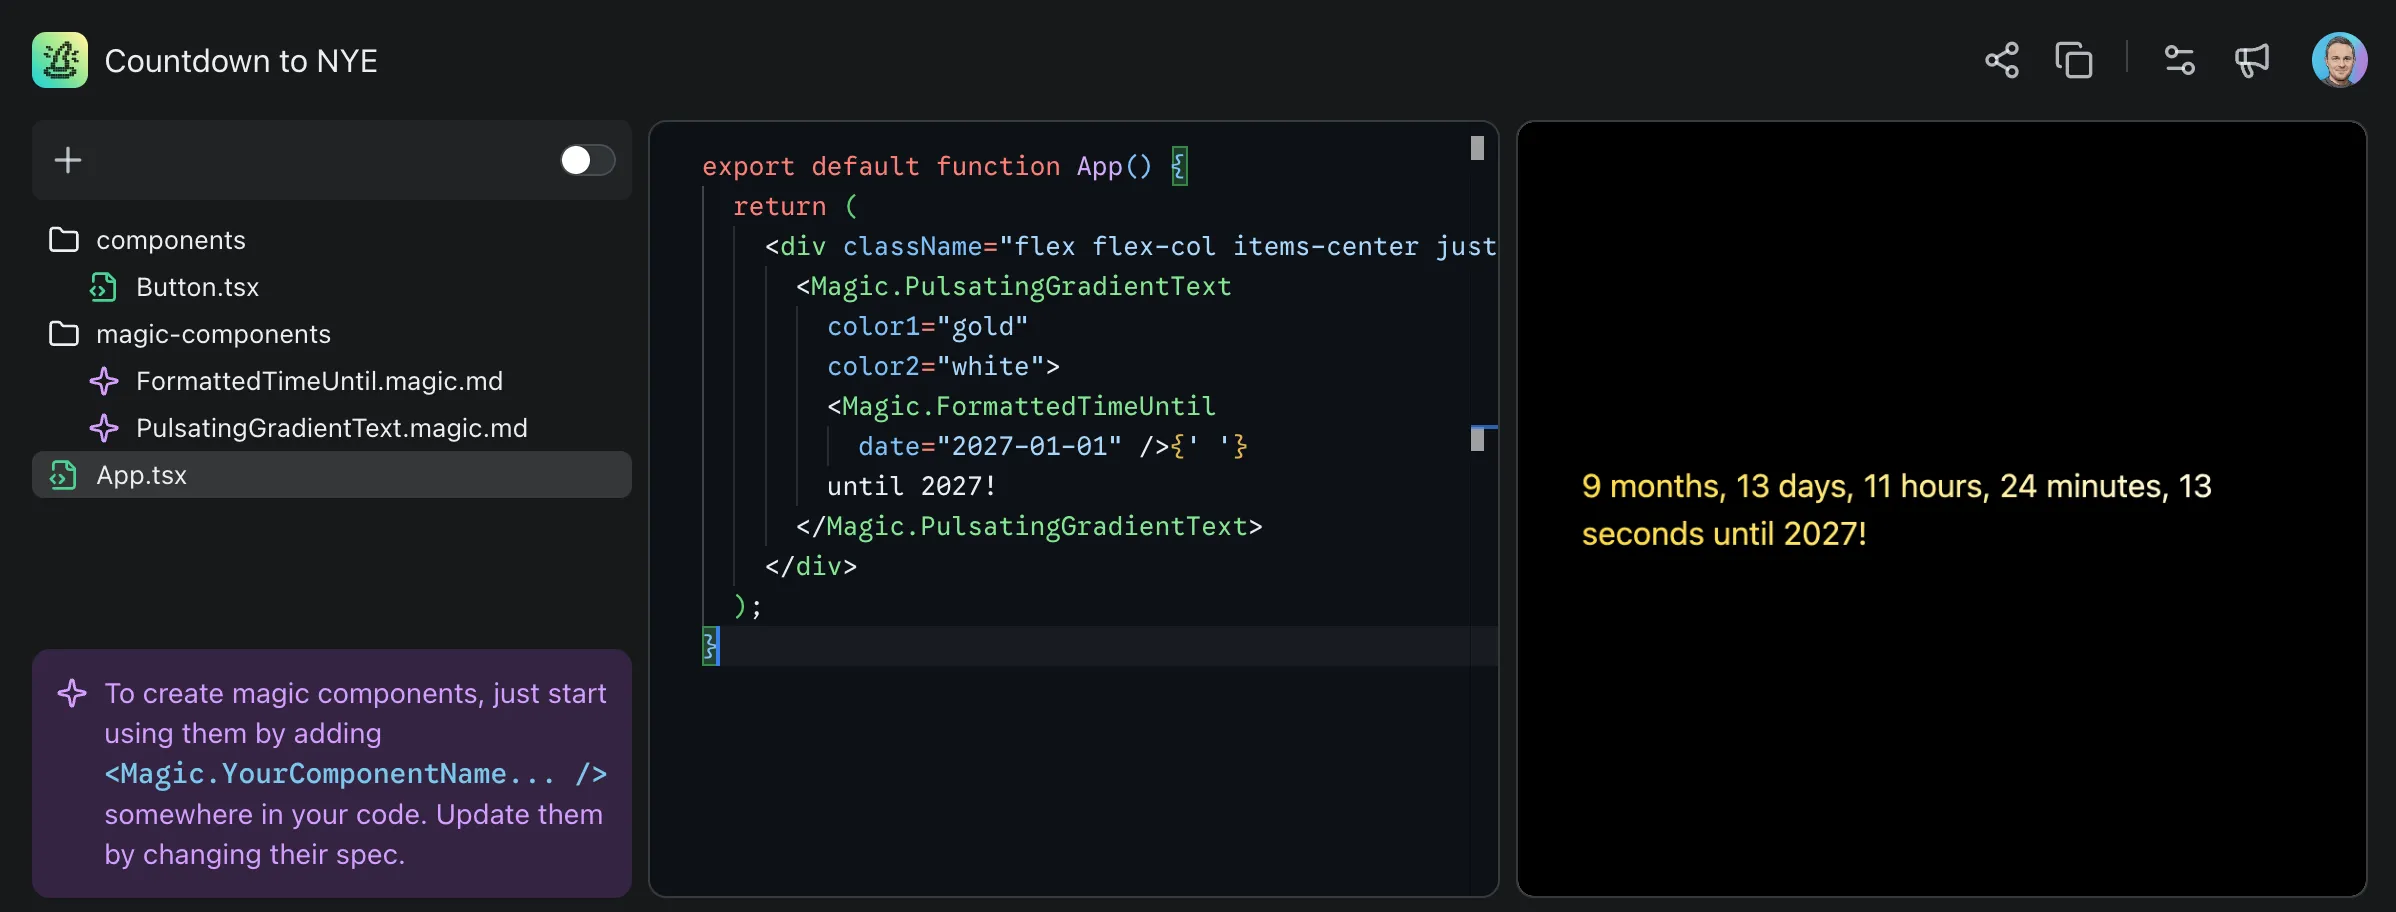Open Button.tsx file

197,287
